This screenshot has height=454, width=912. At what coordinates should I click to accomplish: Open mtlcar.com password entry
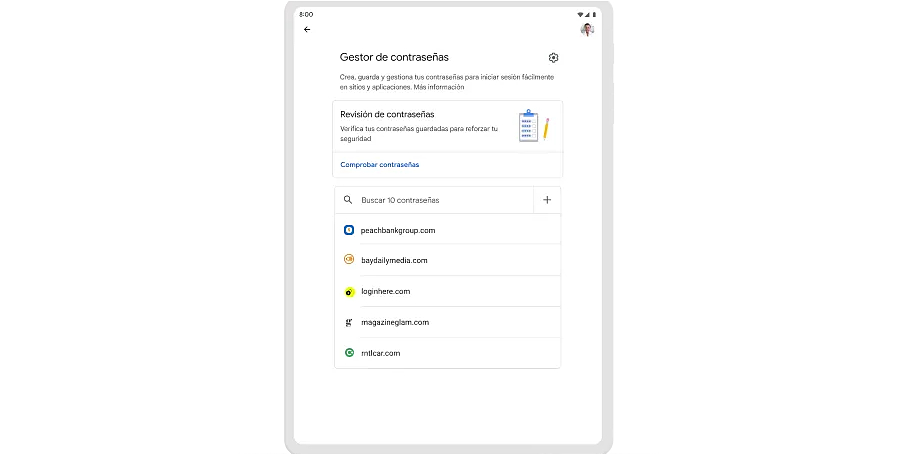pos(448,353)
